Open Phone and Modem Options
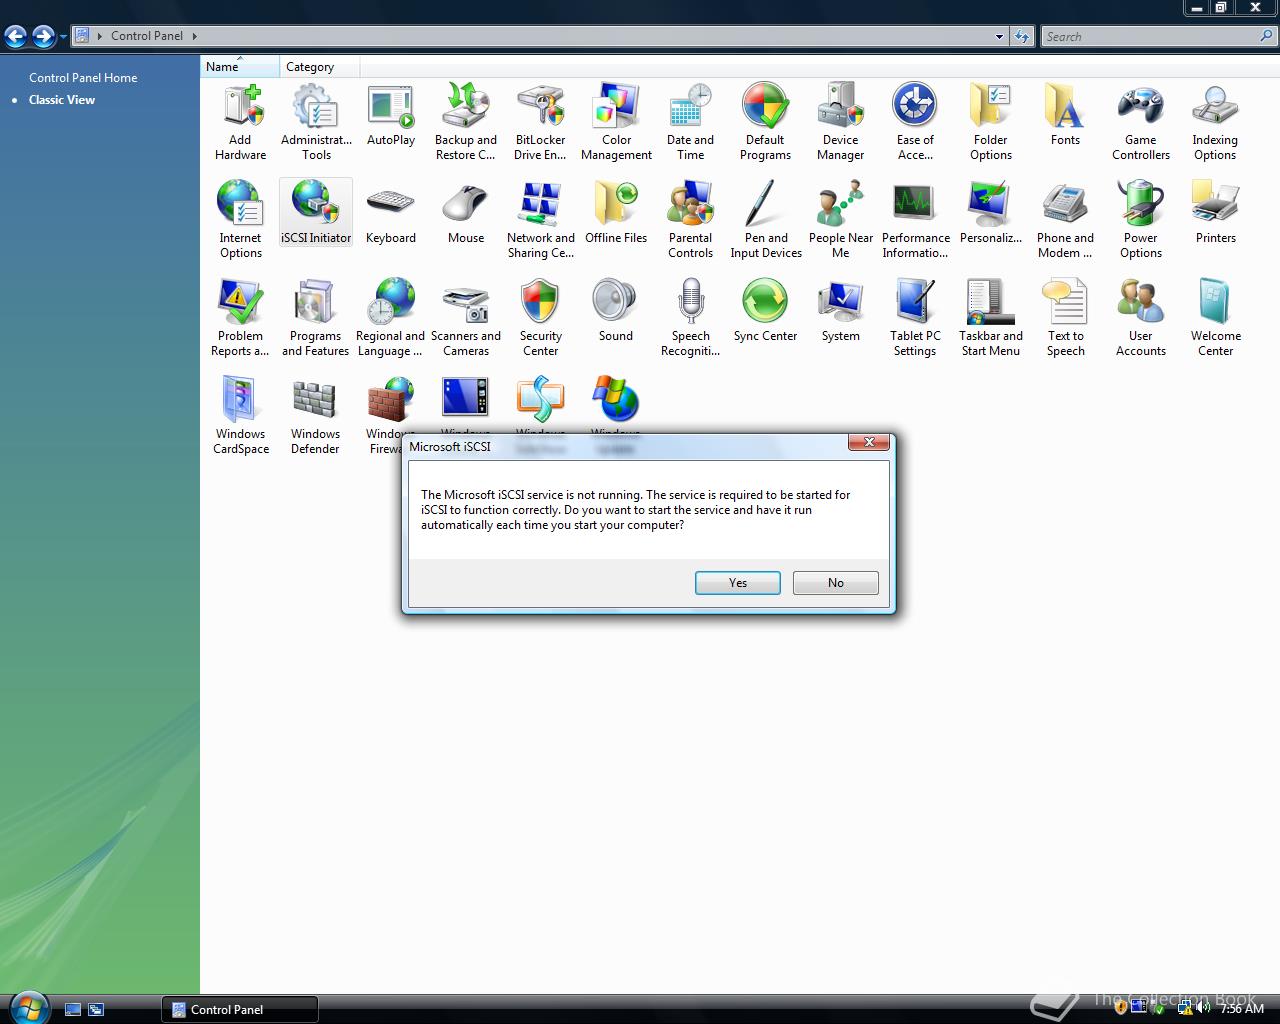The width and height of the screenshot is (1280, 1024). coord(1066,219)
